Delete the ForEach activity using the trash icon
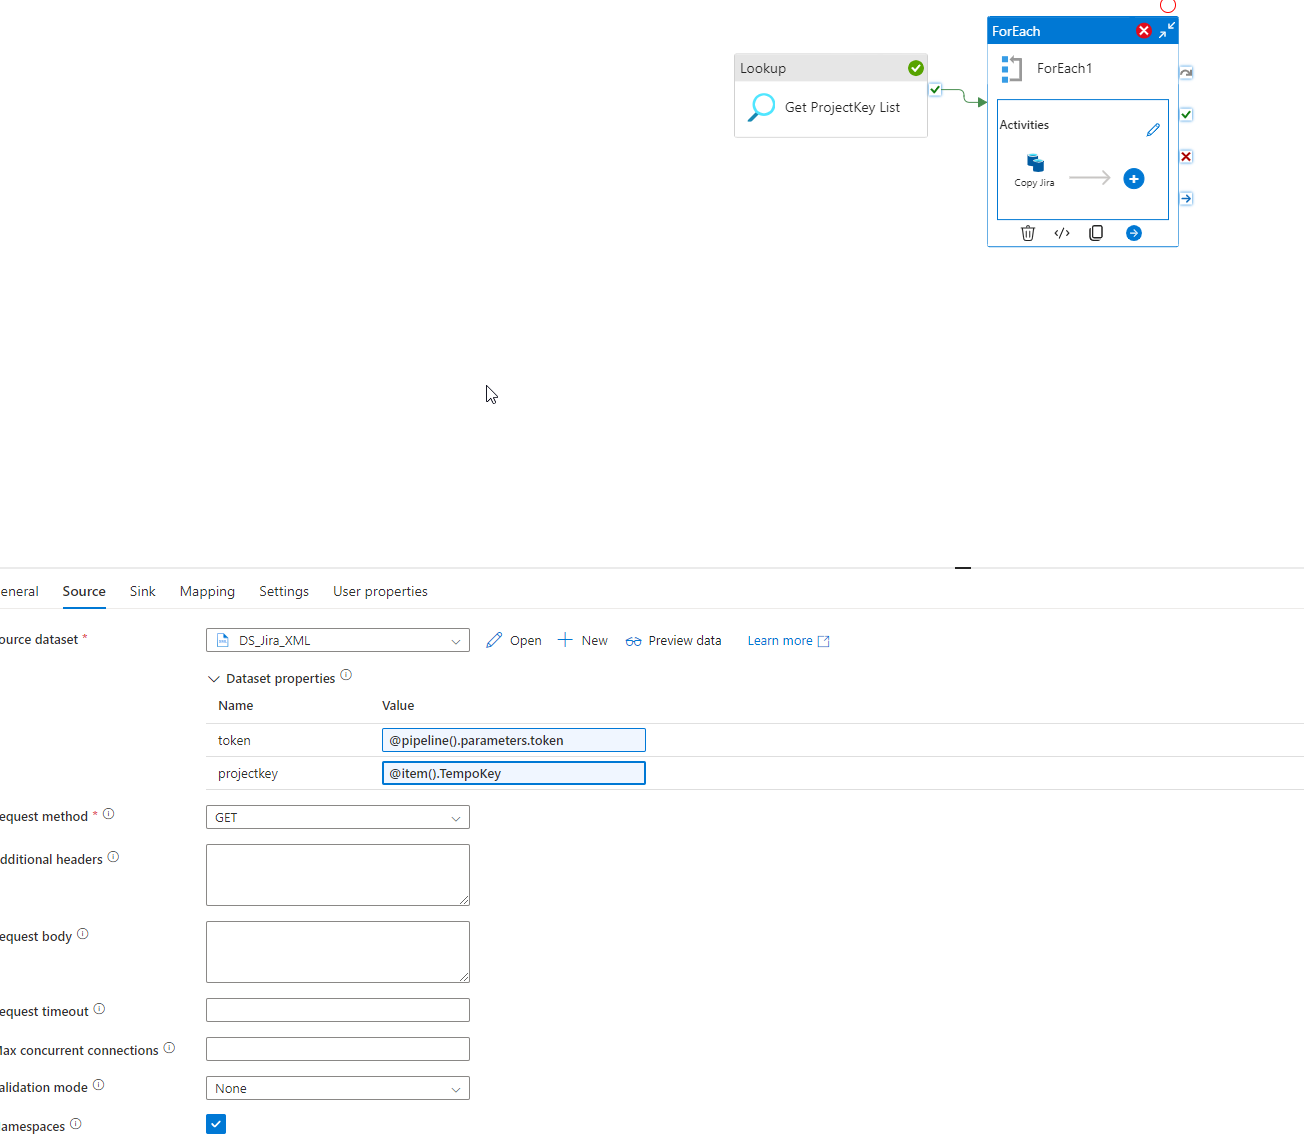The height and width of the screenshot is (1137, 1304). coord(1028,233)
